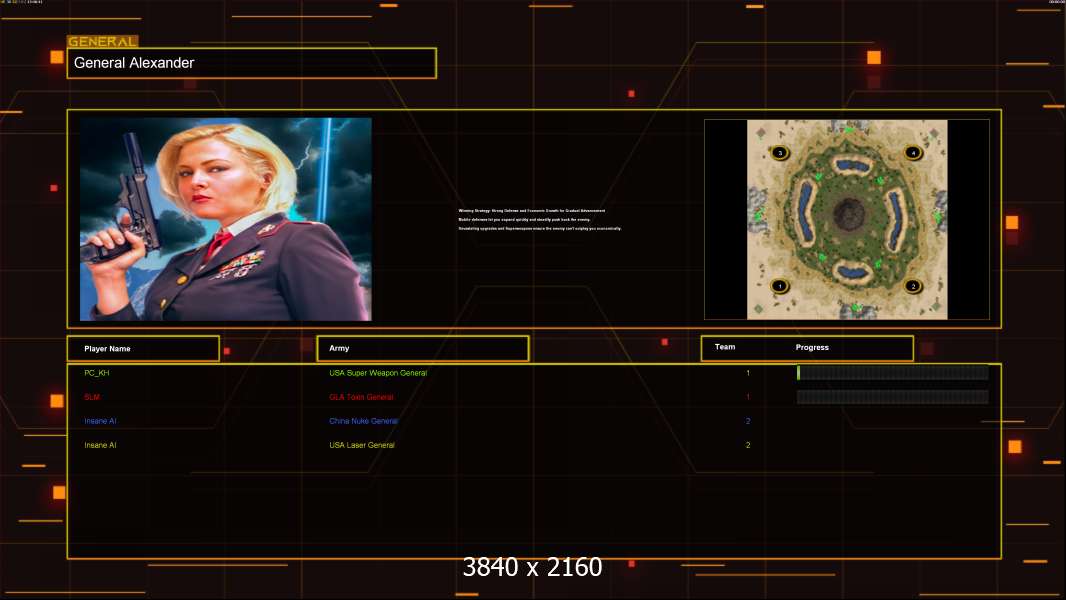This screenshot has width=1066, height=600.
Task: Click the Winning Strategy text line
Action: 532,211
